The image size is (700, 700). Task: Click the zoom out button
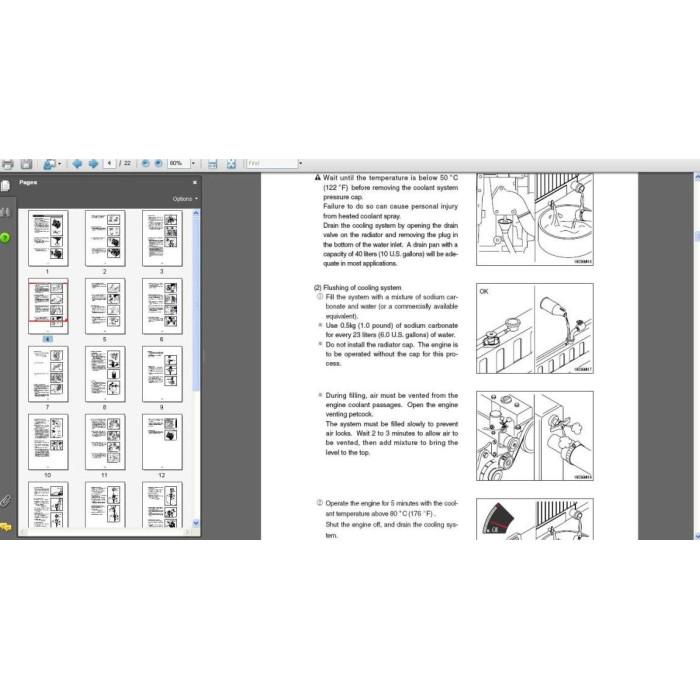[145, 163]
